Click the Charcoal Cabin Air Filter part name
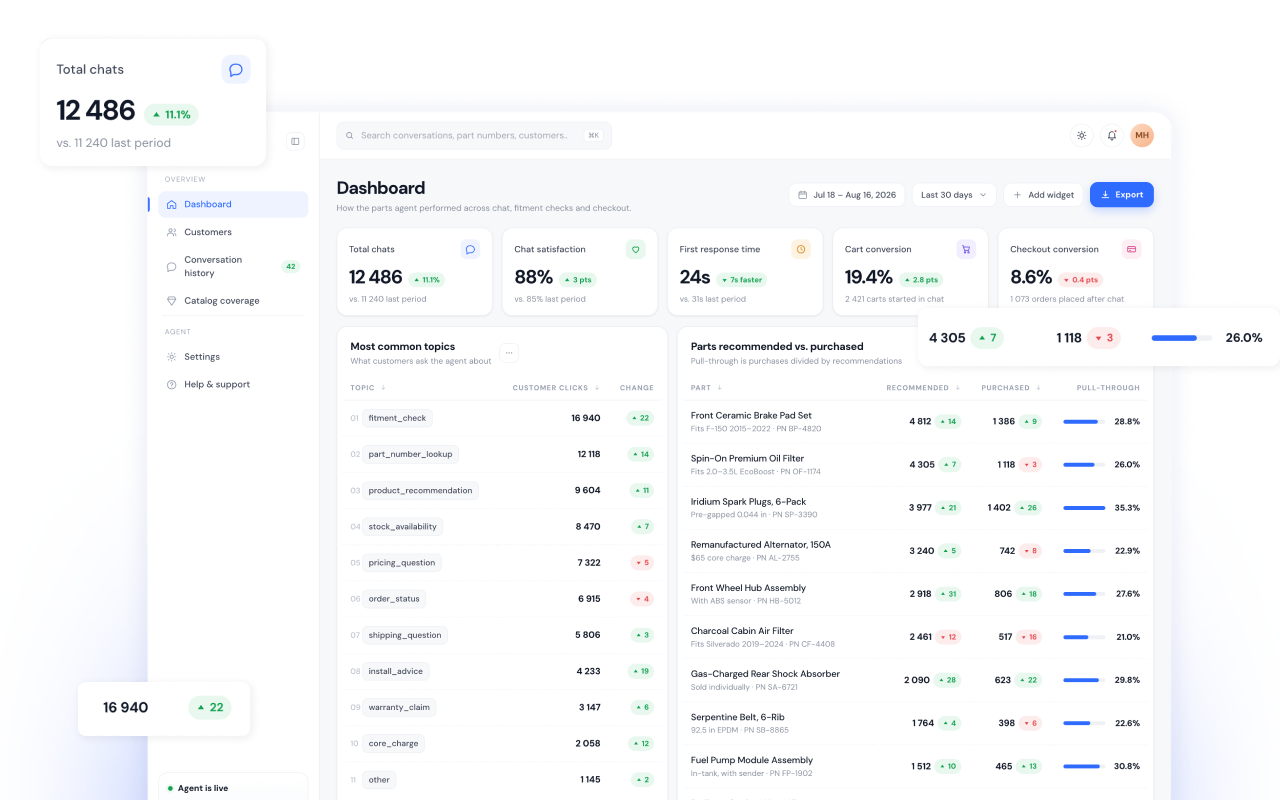Screen dimensions: 1280x800 tap(742, 631)
